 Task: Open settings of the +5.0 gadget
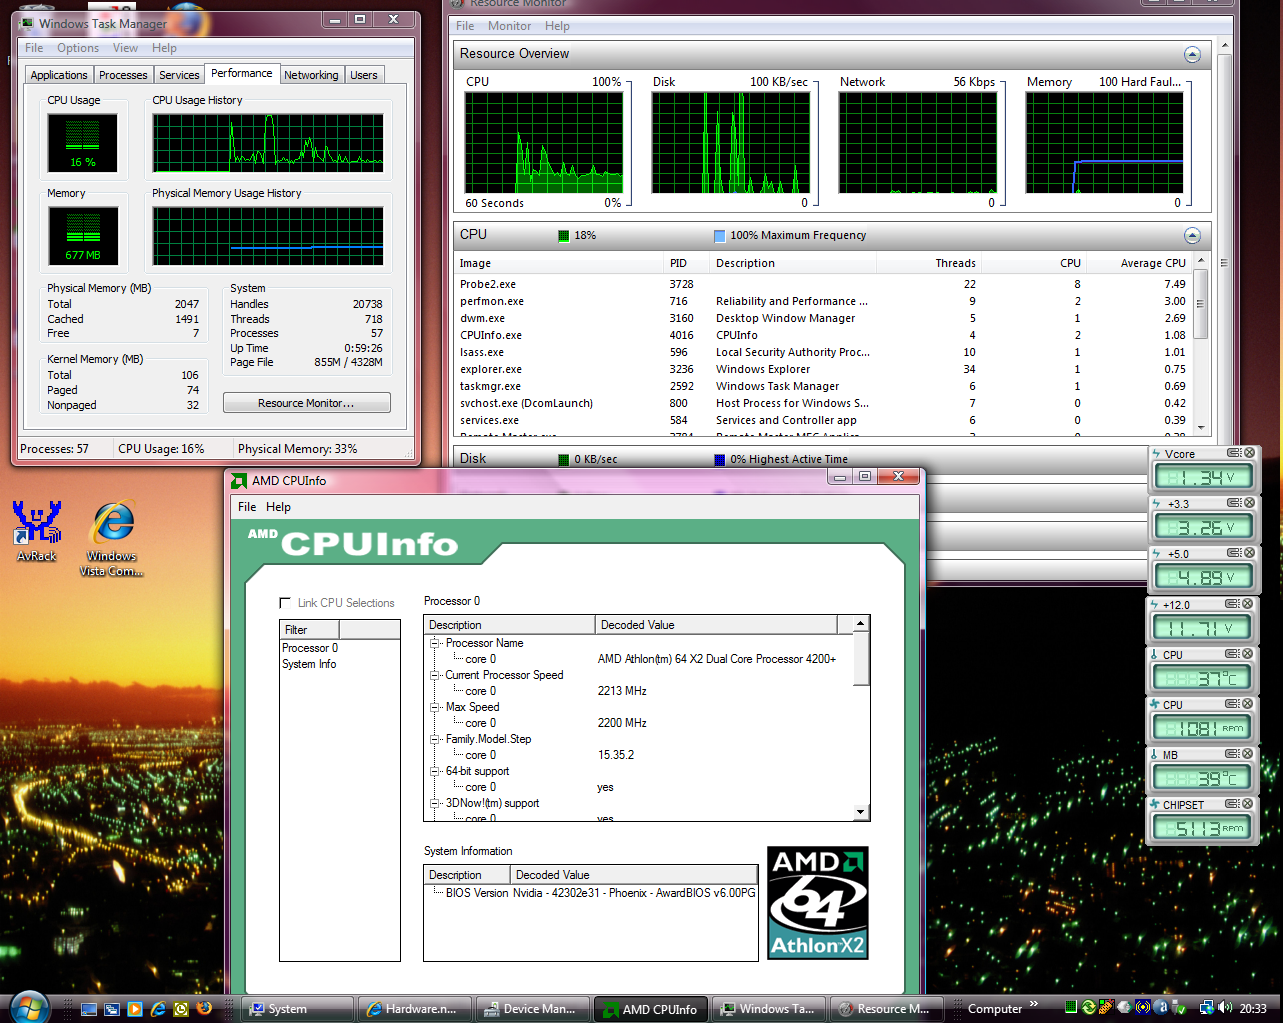[x=1234, y=553]
